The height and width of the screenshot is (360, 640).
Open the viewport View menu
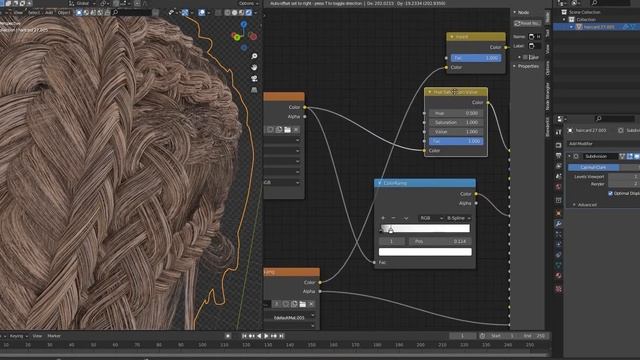point(18,13)
